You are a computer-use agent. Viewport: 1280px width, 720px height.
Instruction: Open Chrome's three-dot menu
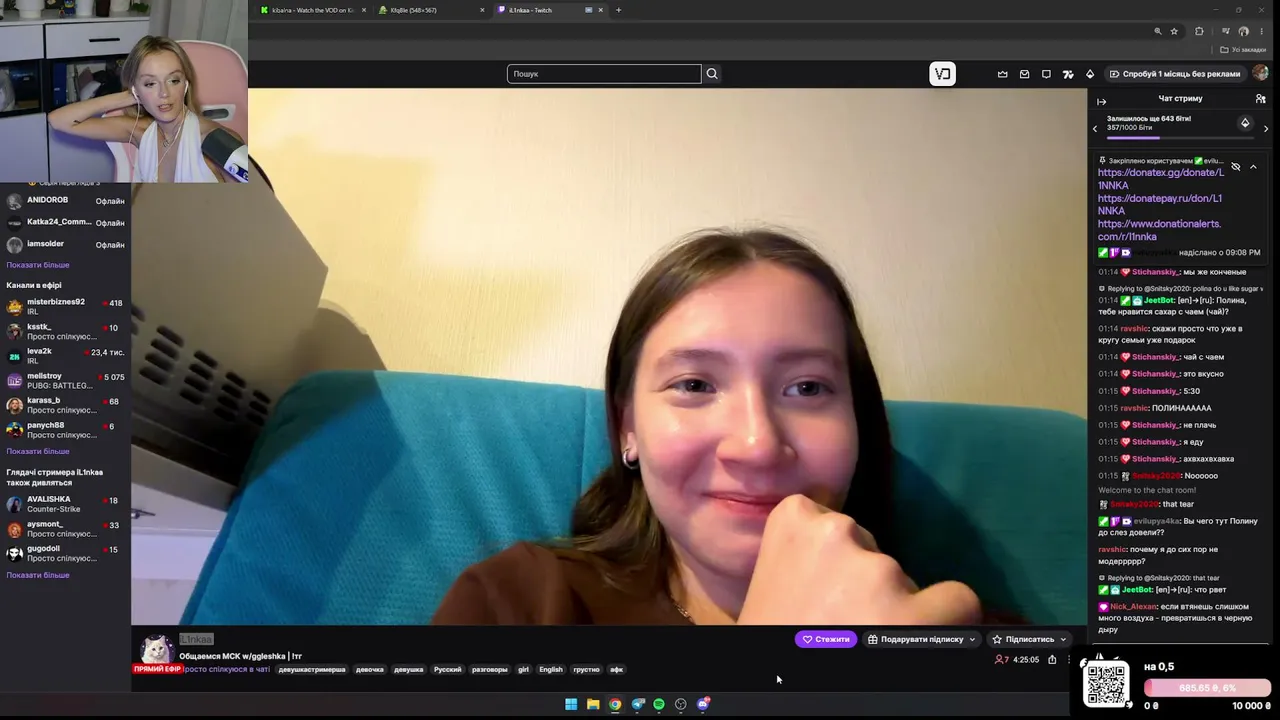tap(1262, 31)
